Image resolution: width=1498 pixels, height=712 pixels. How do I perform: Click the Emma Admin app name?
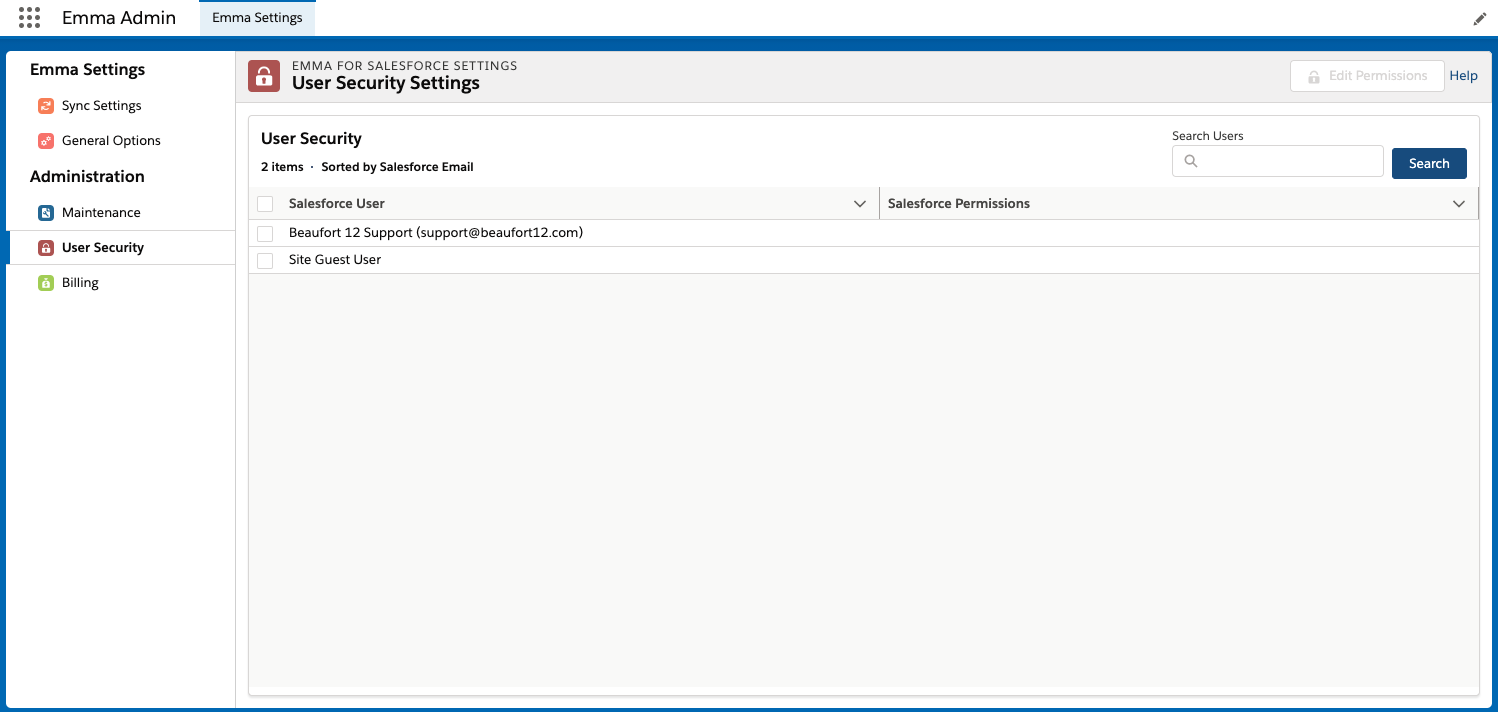pos(119,18)
